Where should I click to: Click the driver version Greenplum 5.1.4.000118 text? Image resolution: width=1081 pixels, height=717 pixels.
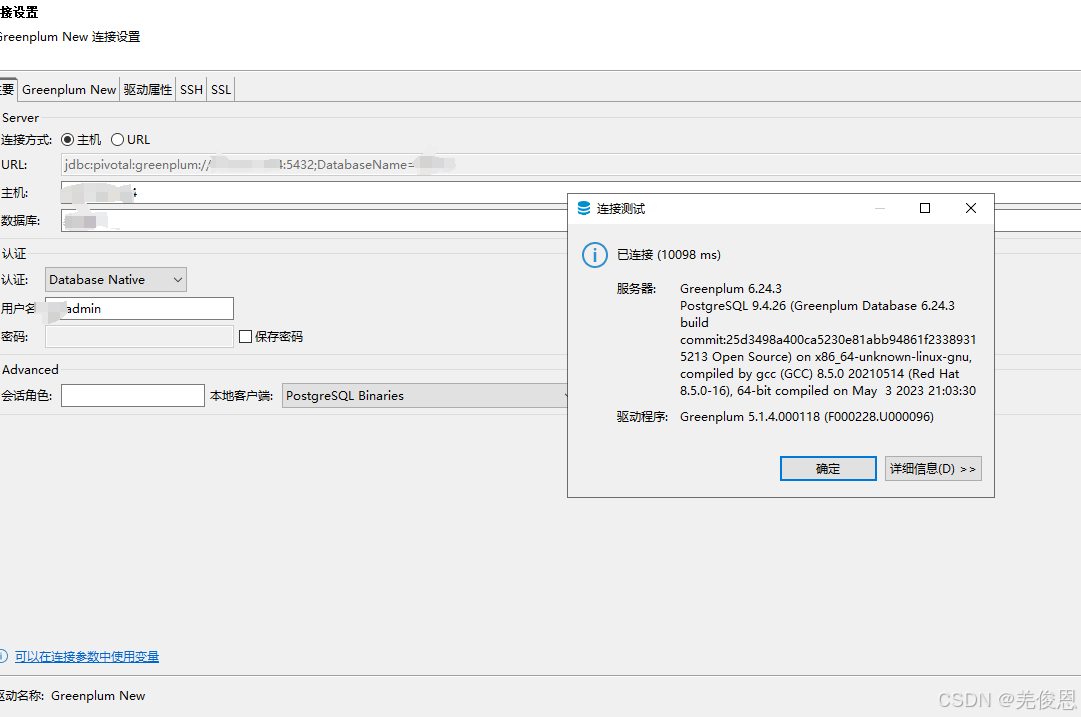(807, 417)
